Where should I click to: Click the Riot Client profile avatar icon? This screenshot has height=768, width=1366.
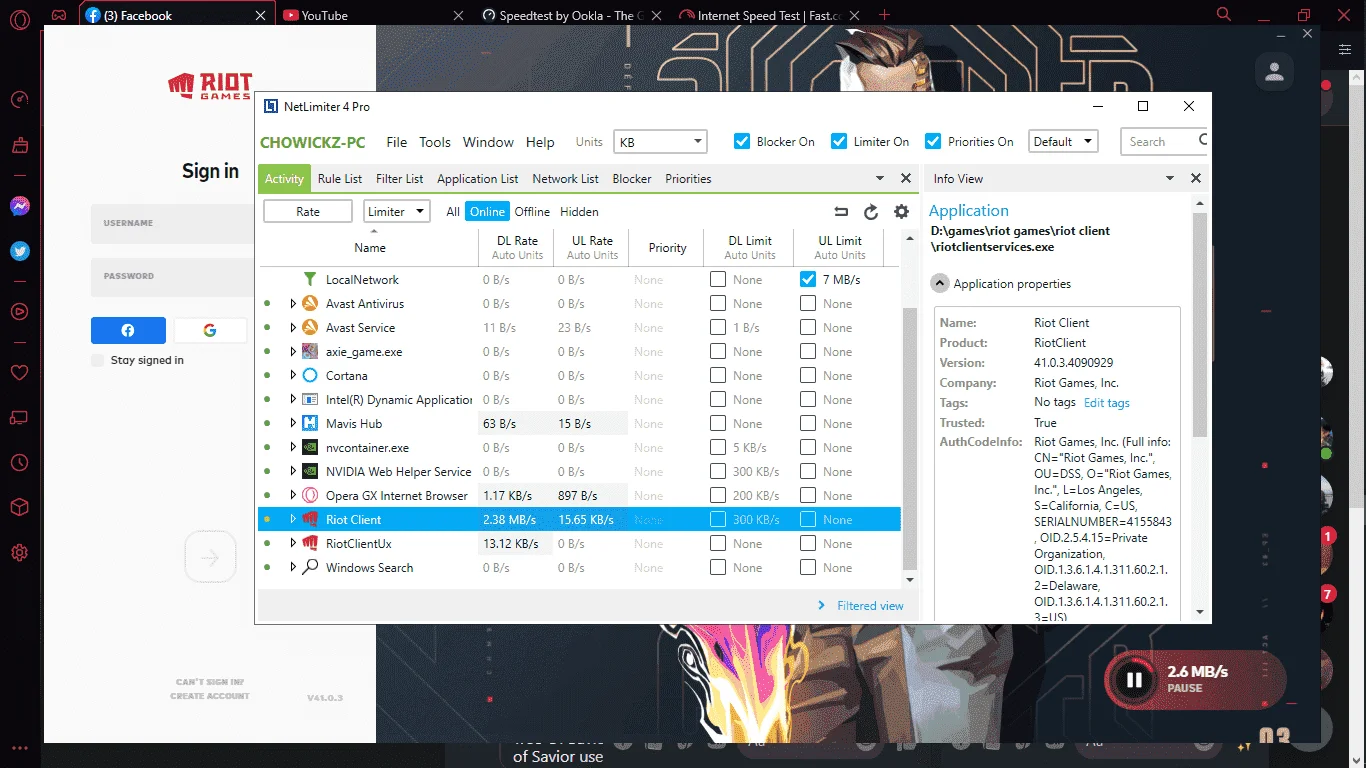click(x=1275, y=72)
